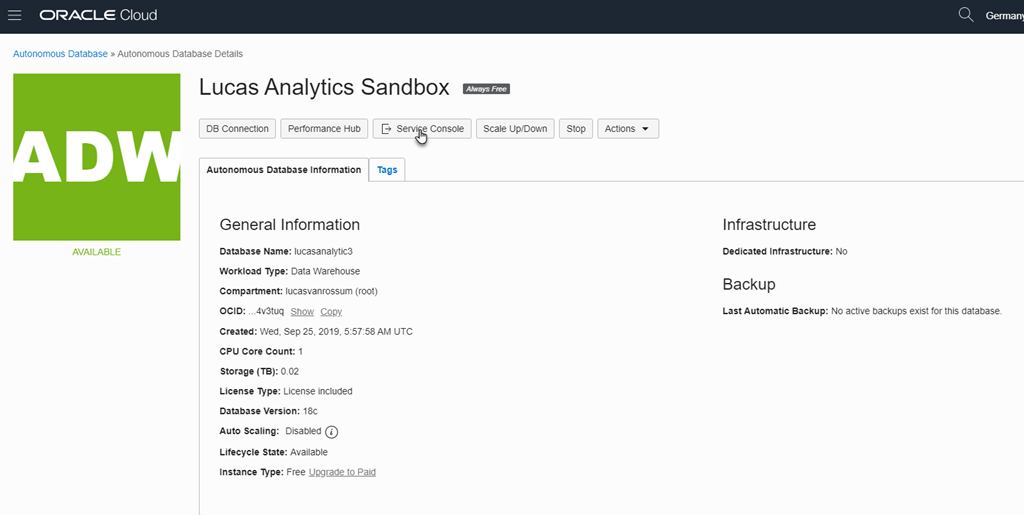
Task: Click the DB Connection button
Action: pos(237,129)
